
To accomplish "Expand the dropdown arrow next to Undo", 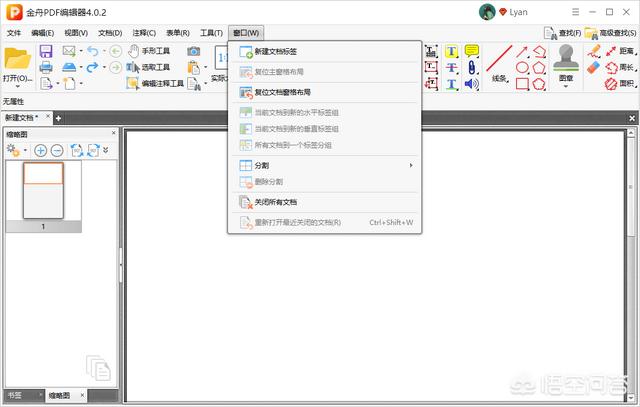I will coord(104,51).
